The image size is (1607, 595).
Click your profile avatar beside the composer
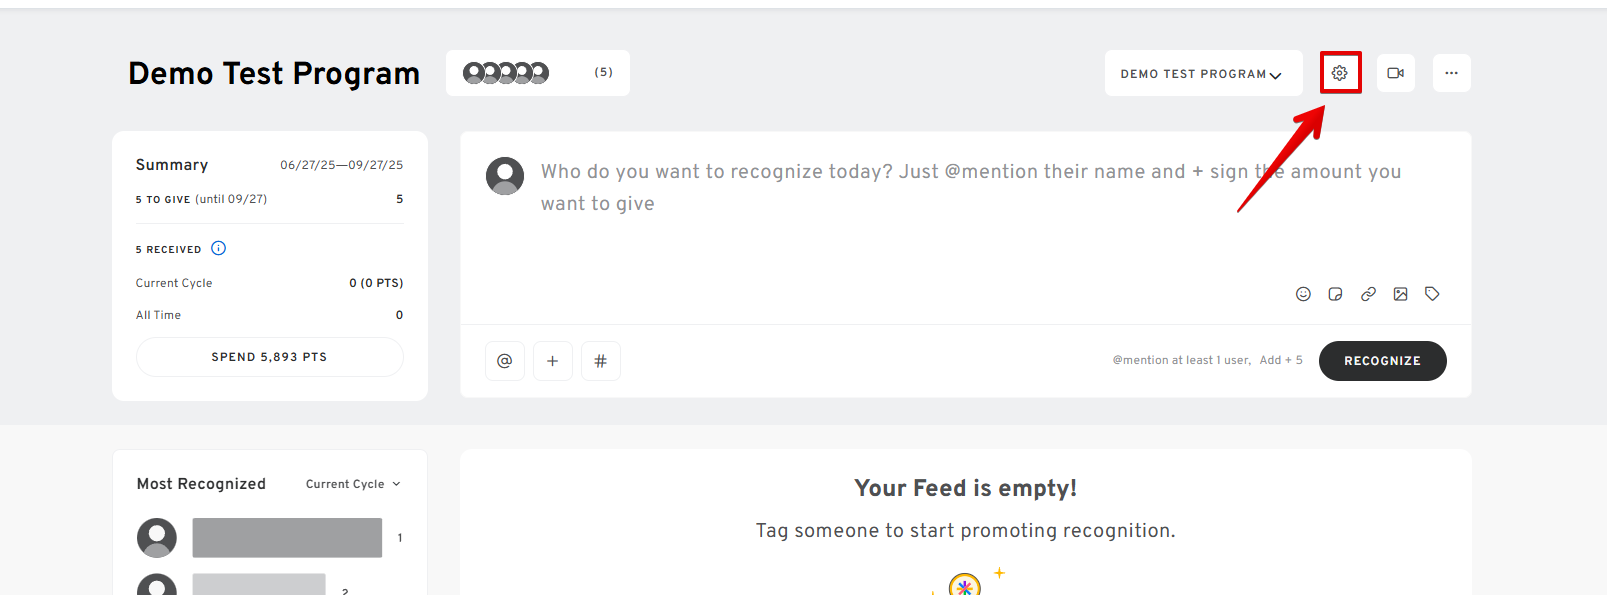[505, 176]
